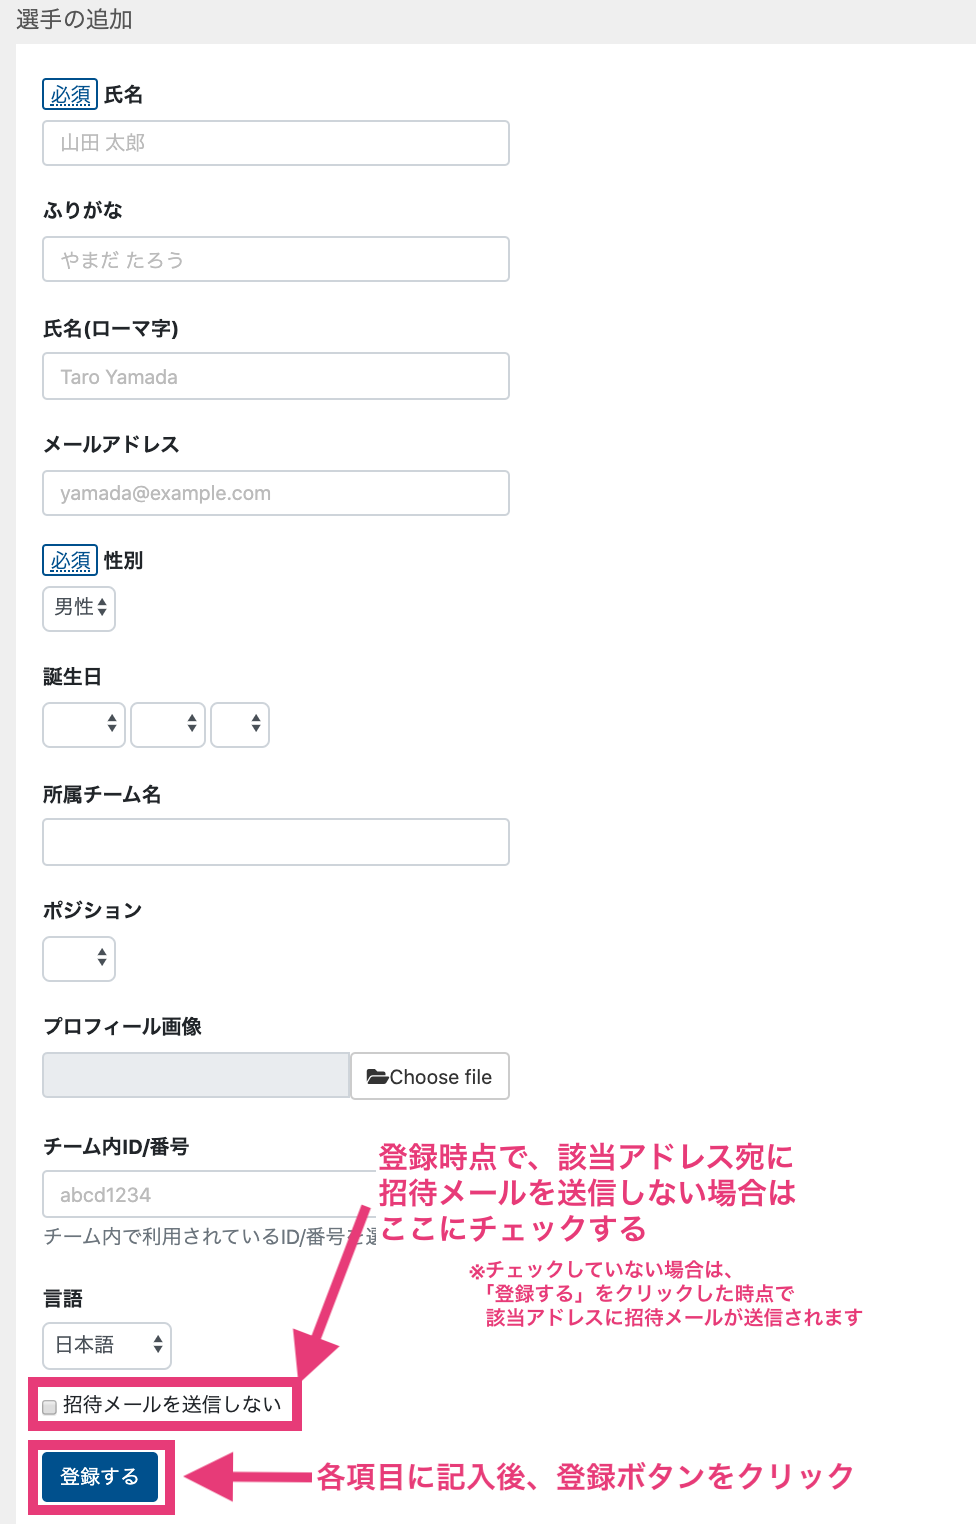Screen dimensions: 976x1524
Task: Click the 登録する button
Action: pos(100,1477)
